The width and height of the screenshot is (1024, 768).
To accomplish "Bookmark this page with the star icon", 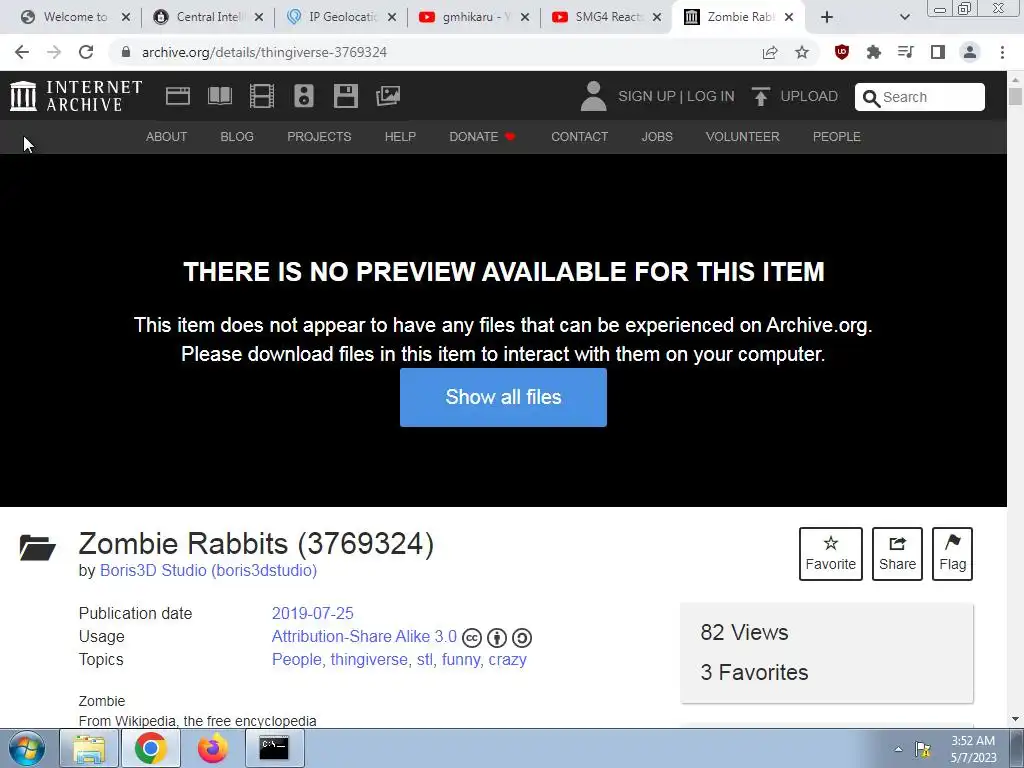I will [802, 52].
